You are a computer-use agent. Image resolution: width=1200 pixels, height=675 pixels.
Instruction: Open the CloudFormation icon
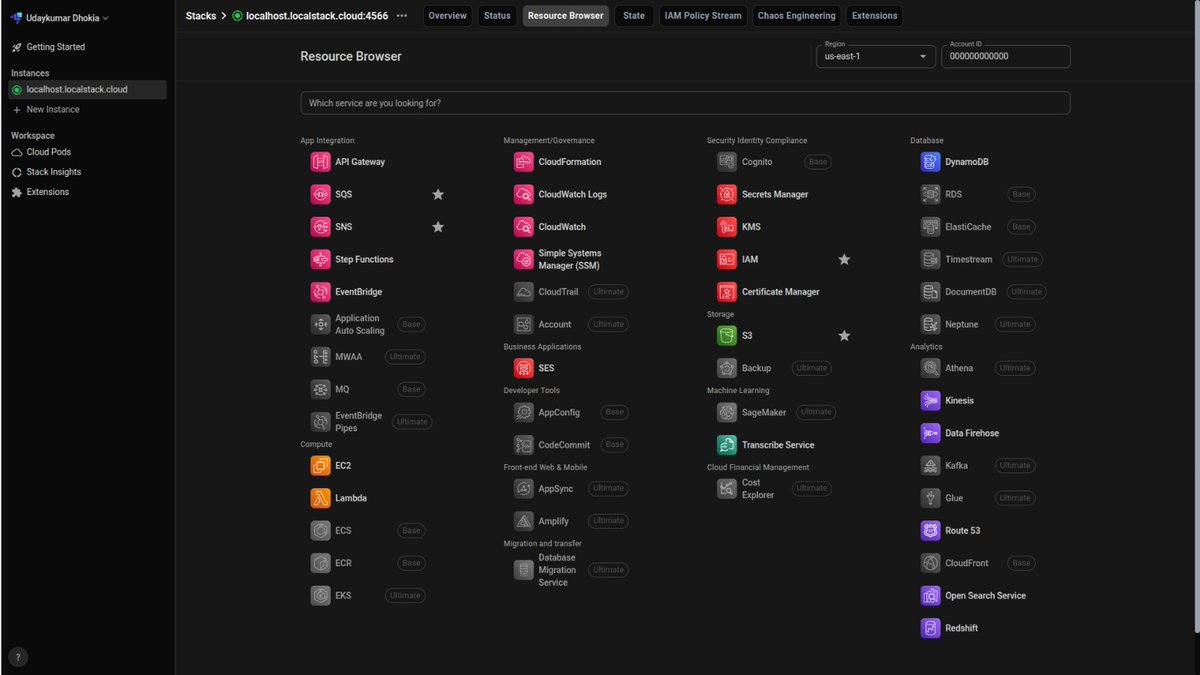coord(524,162)
